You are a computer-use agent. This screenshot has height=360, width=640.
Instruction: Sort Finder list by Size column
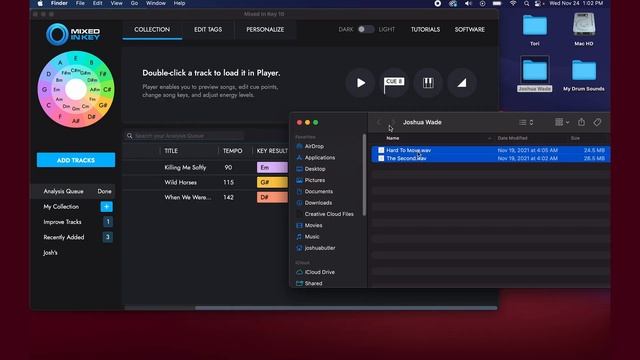coord(575,138)
